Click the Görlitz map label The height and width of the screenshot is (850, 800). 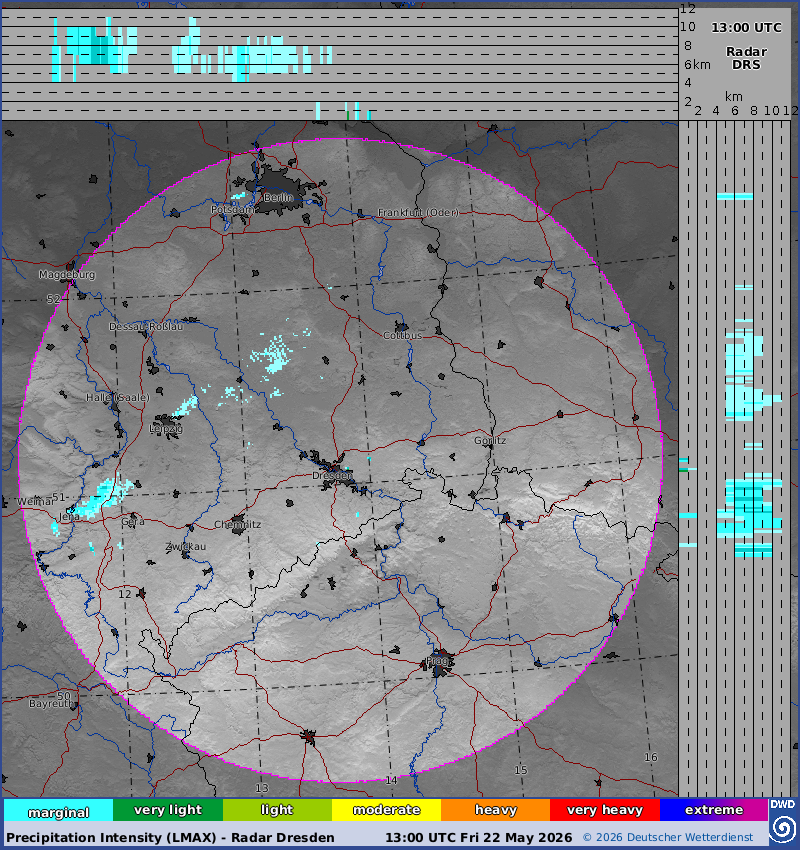point(490,441)
